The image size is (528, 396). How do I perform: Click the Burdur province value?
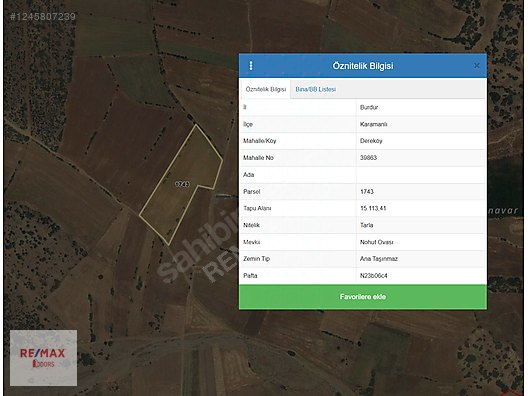coord(369,107)
